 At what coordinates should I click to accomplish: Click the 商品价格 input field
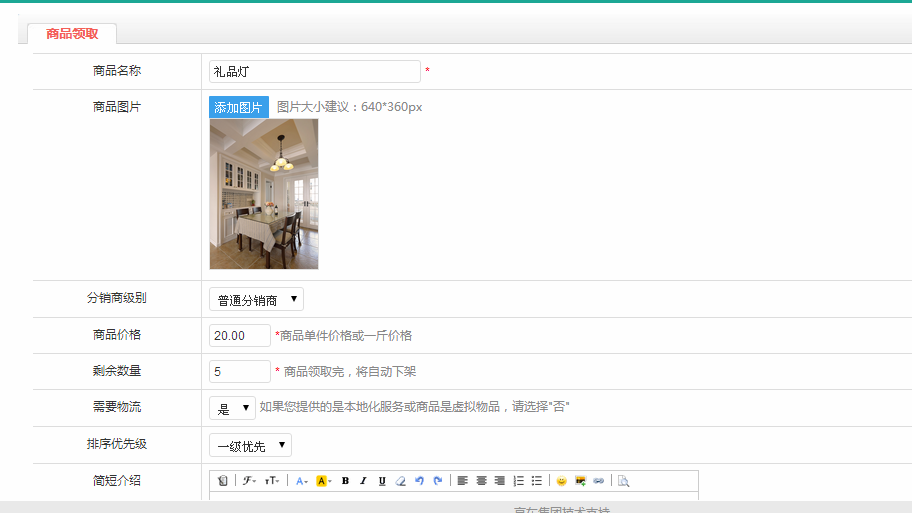click(x=240, y=336)
